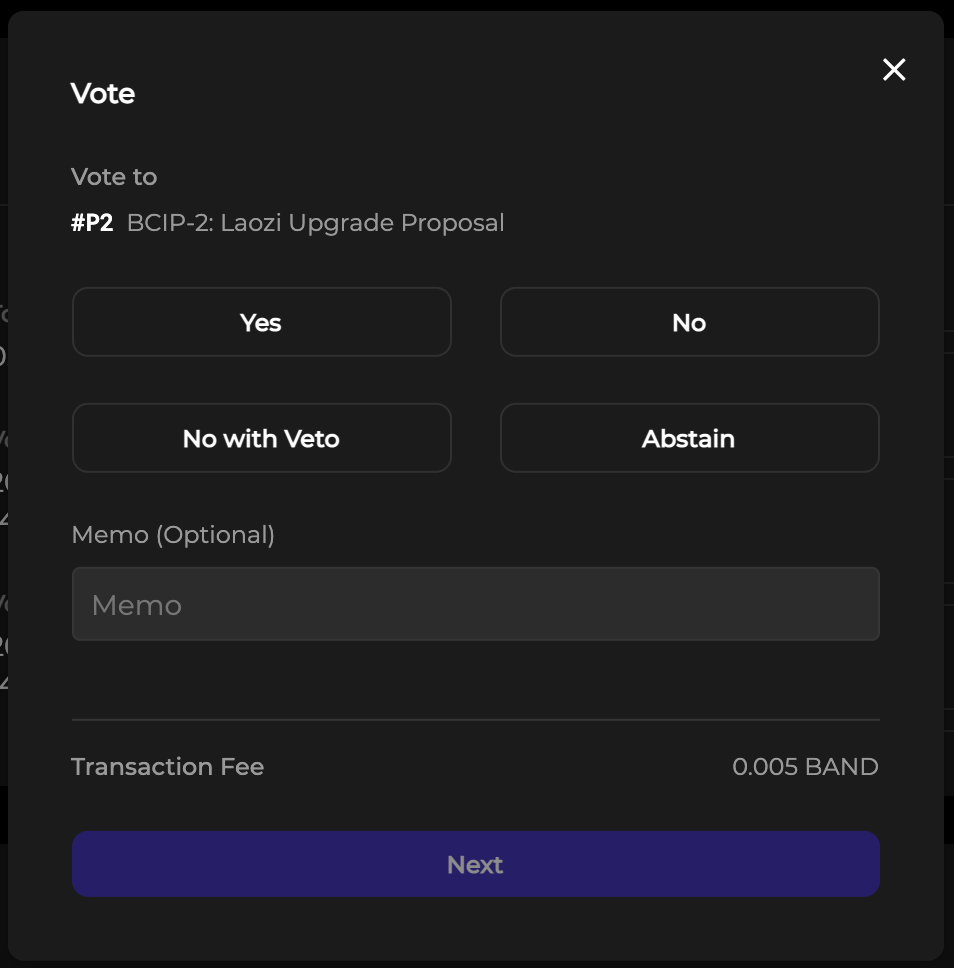Choose the No with Veto option

[x=261, y=438]
